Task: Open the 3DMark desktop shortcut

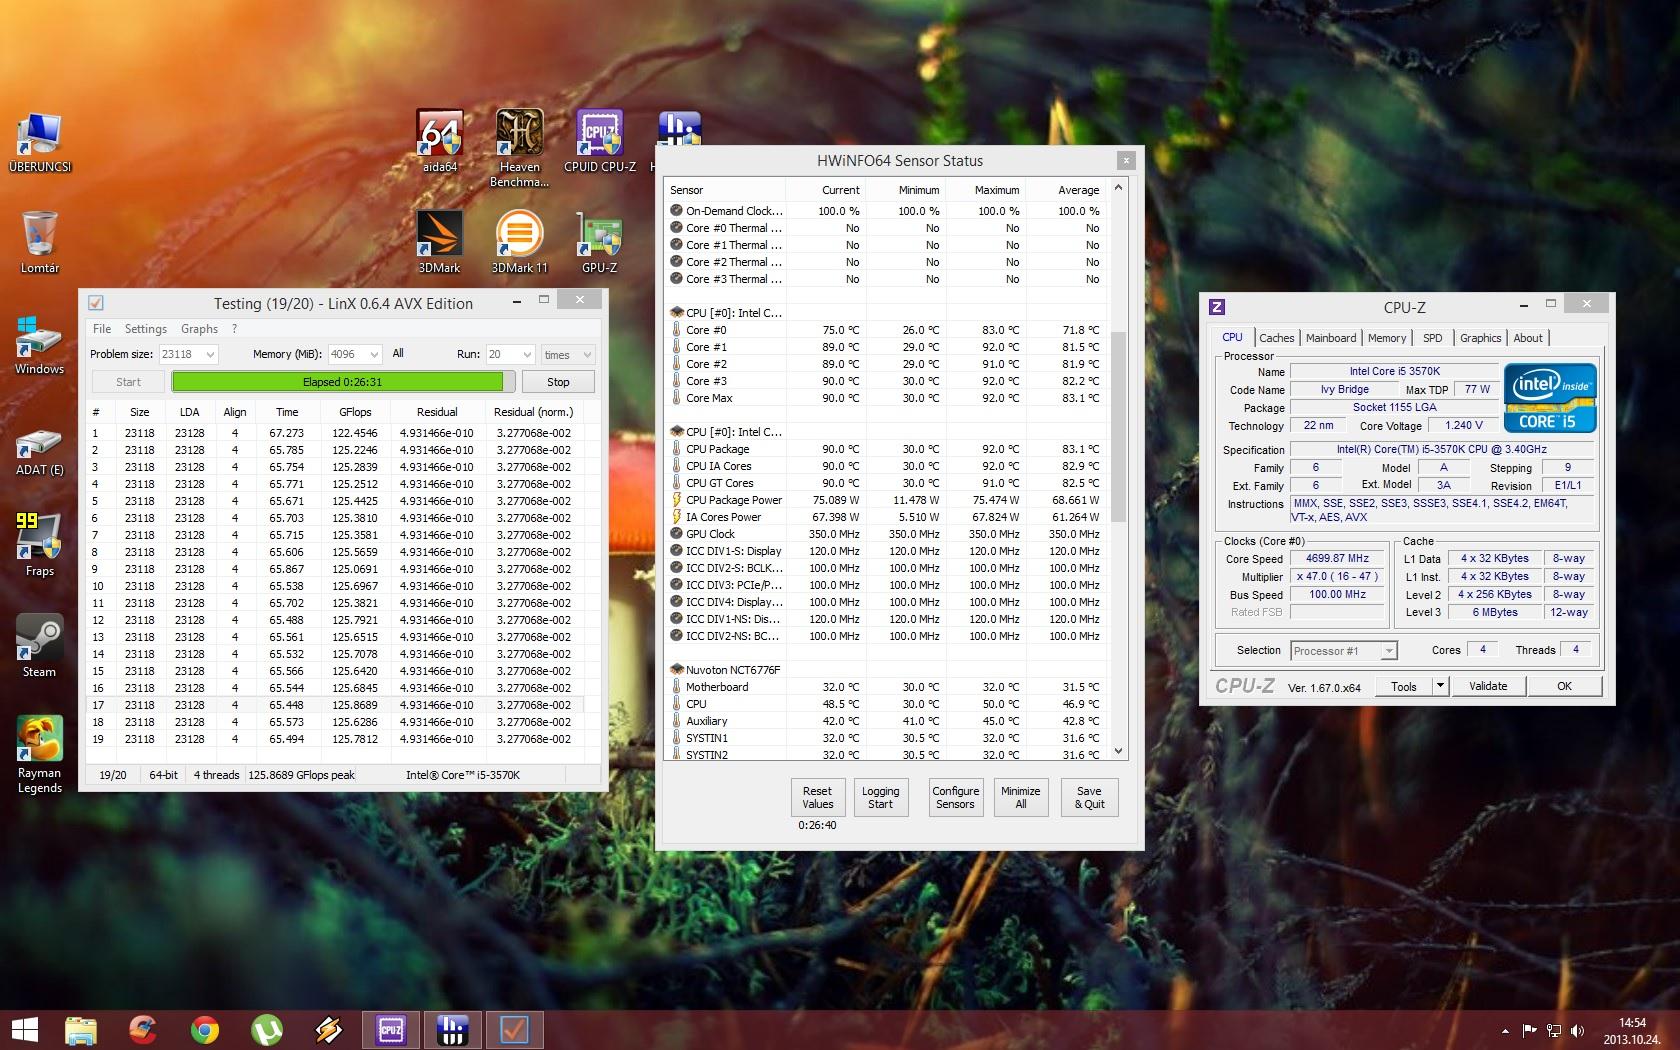Action: coord(440,242)
